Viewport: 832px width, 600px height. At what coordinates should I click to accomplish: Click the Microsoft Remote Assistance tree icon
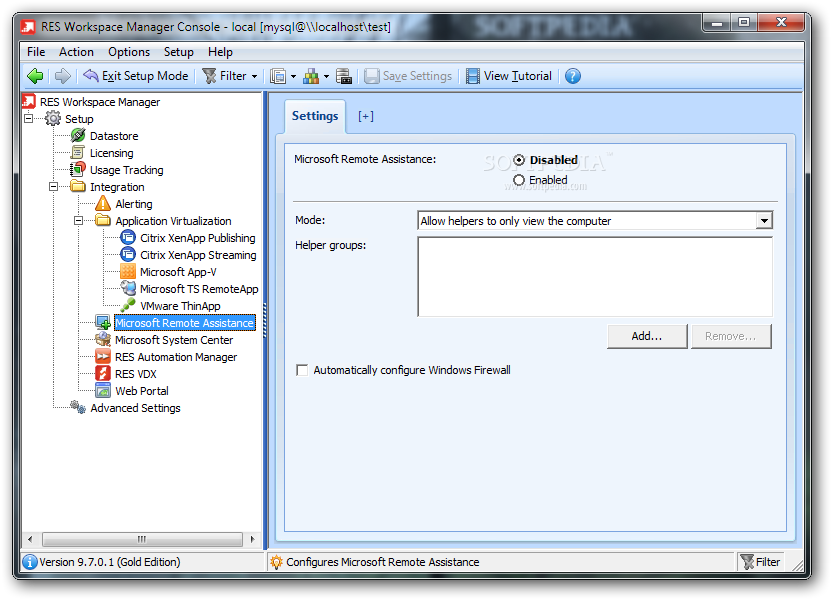pos(103,323)
